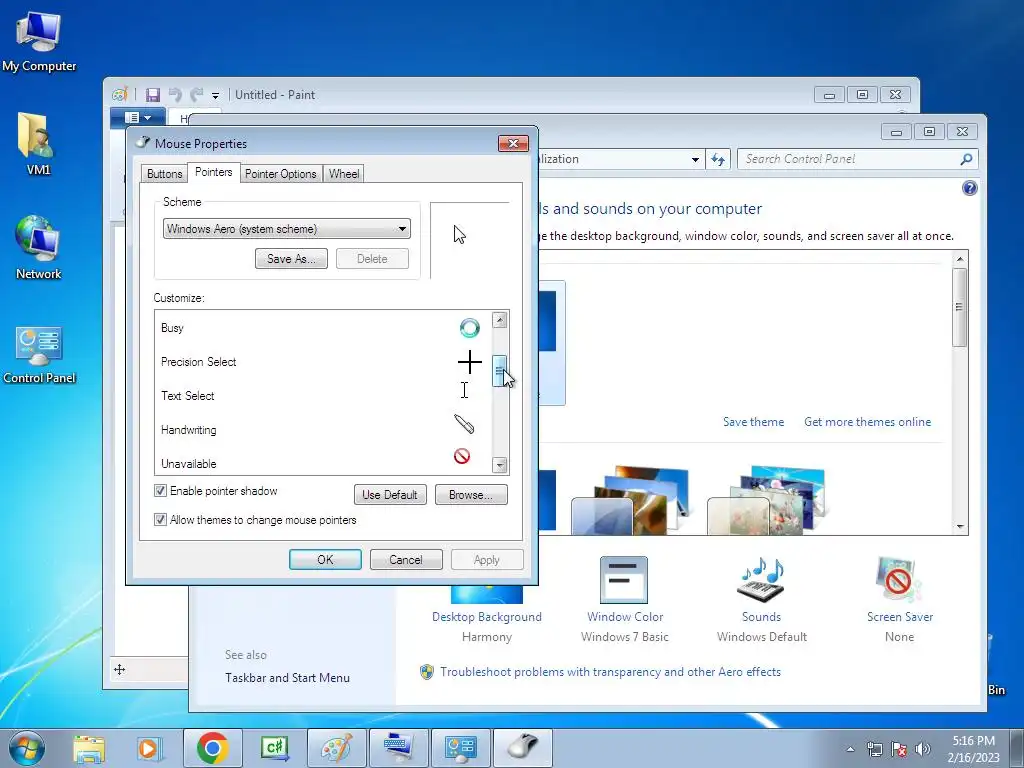Launch Windows Media Player from taskbar
The image size is (1024, 768).
click(x=149, y=748)
